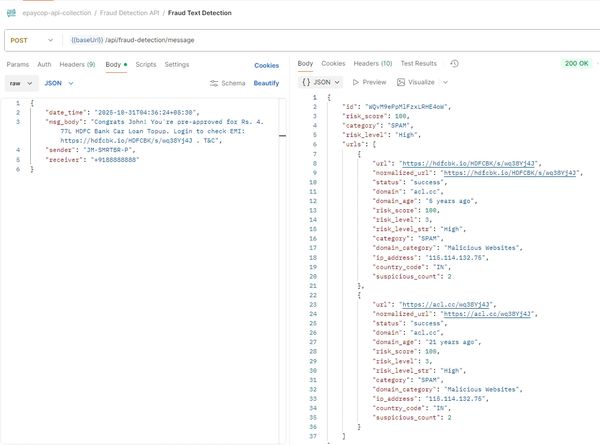This screenshot has width=600, height=445.
Task: Switch to the response Headers (10) tab
Action: coord(373,64)
